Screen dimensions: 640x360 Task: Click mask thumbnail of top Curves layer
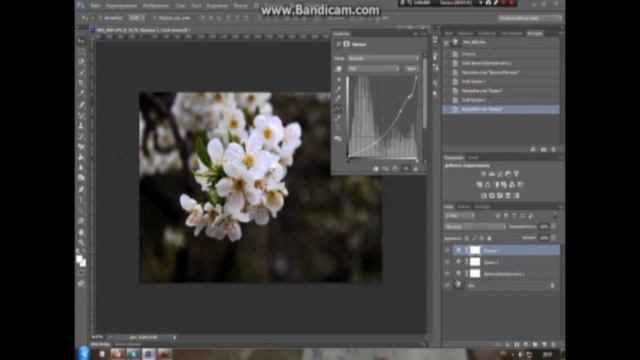[475, 250]
